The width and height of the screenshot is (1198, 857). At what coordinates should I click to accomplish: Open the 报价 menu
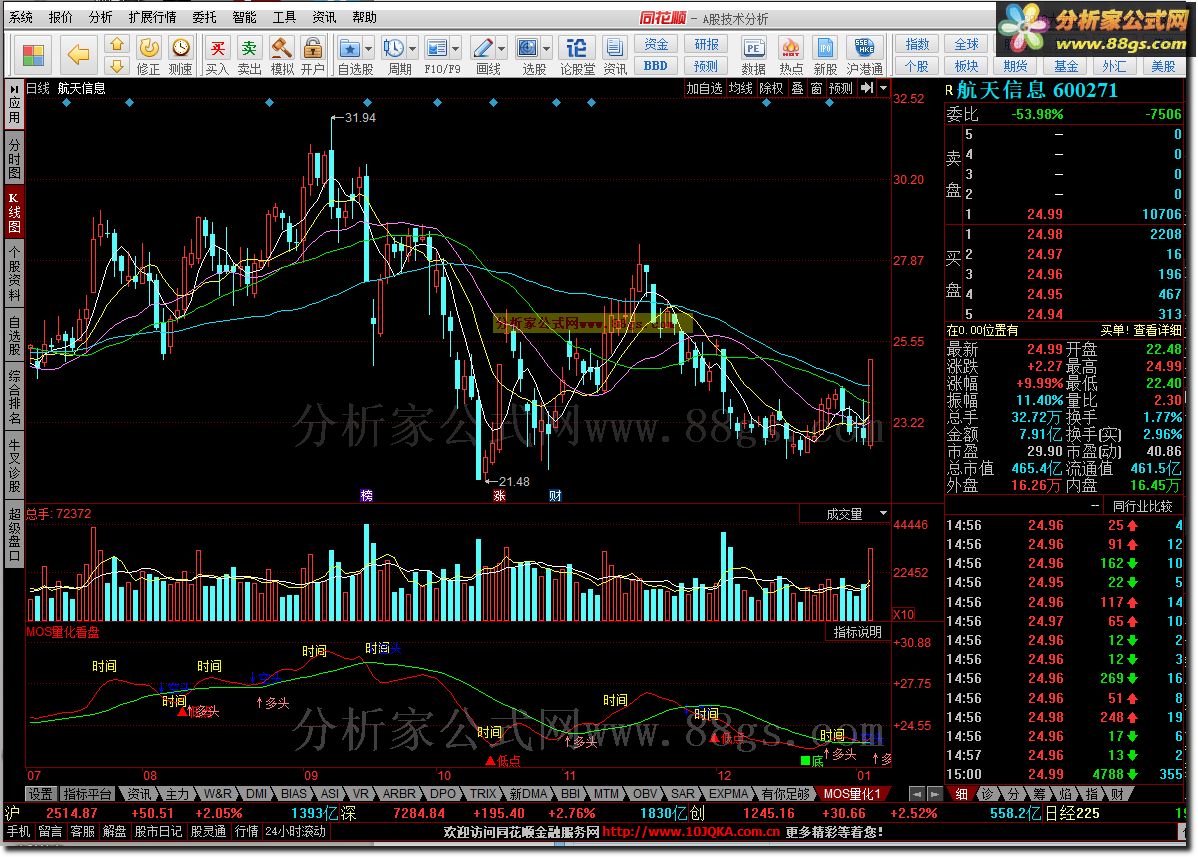click(60, 18)
